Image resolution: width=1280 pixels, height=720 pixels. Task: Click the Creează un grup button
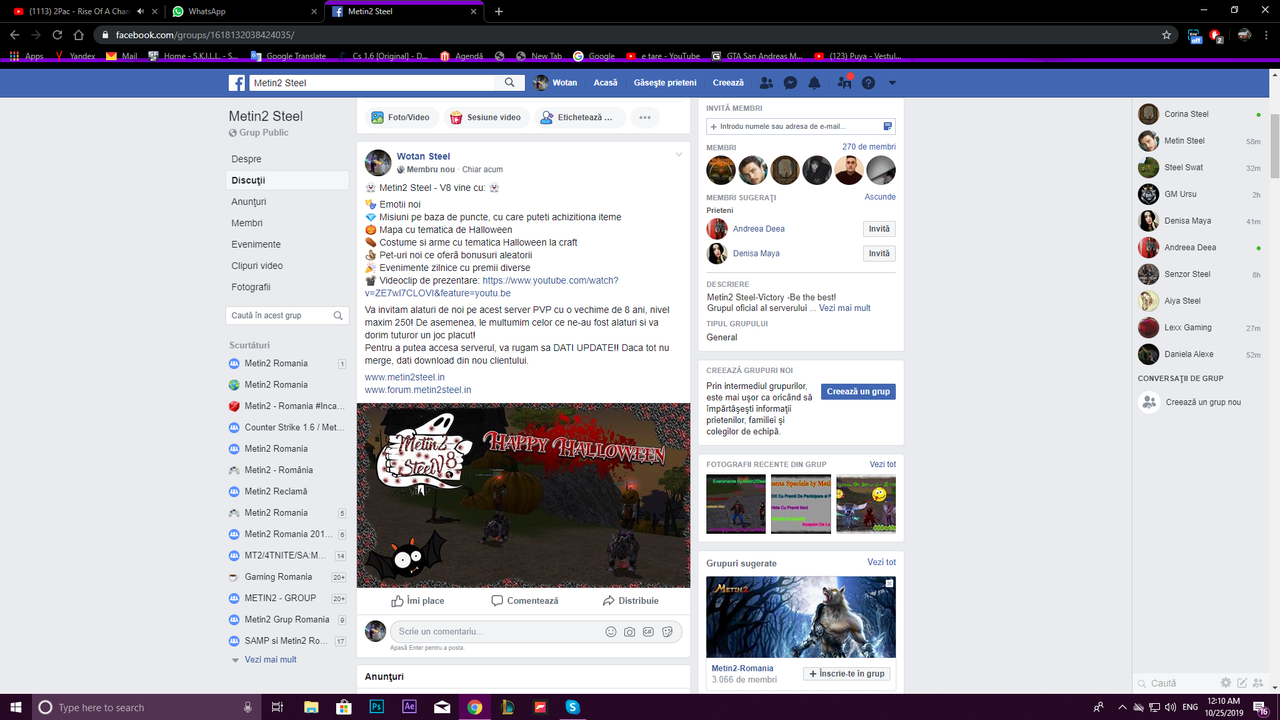pyautogui.click(x=858, y=391)
